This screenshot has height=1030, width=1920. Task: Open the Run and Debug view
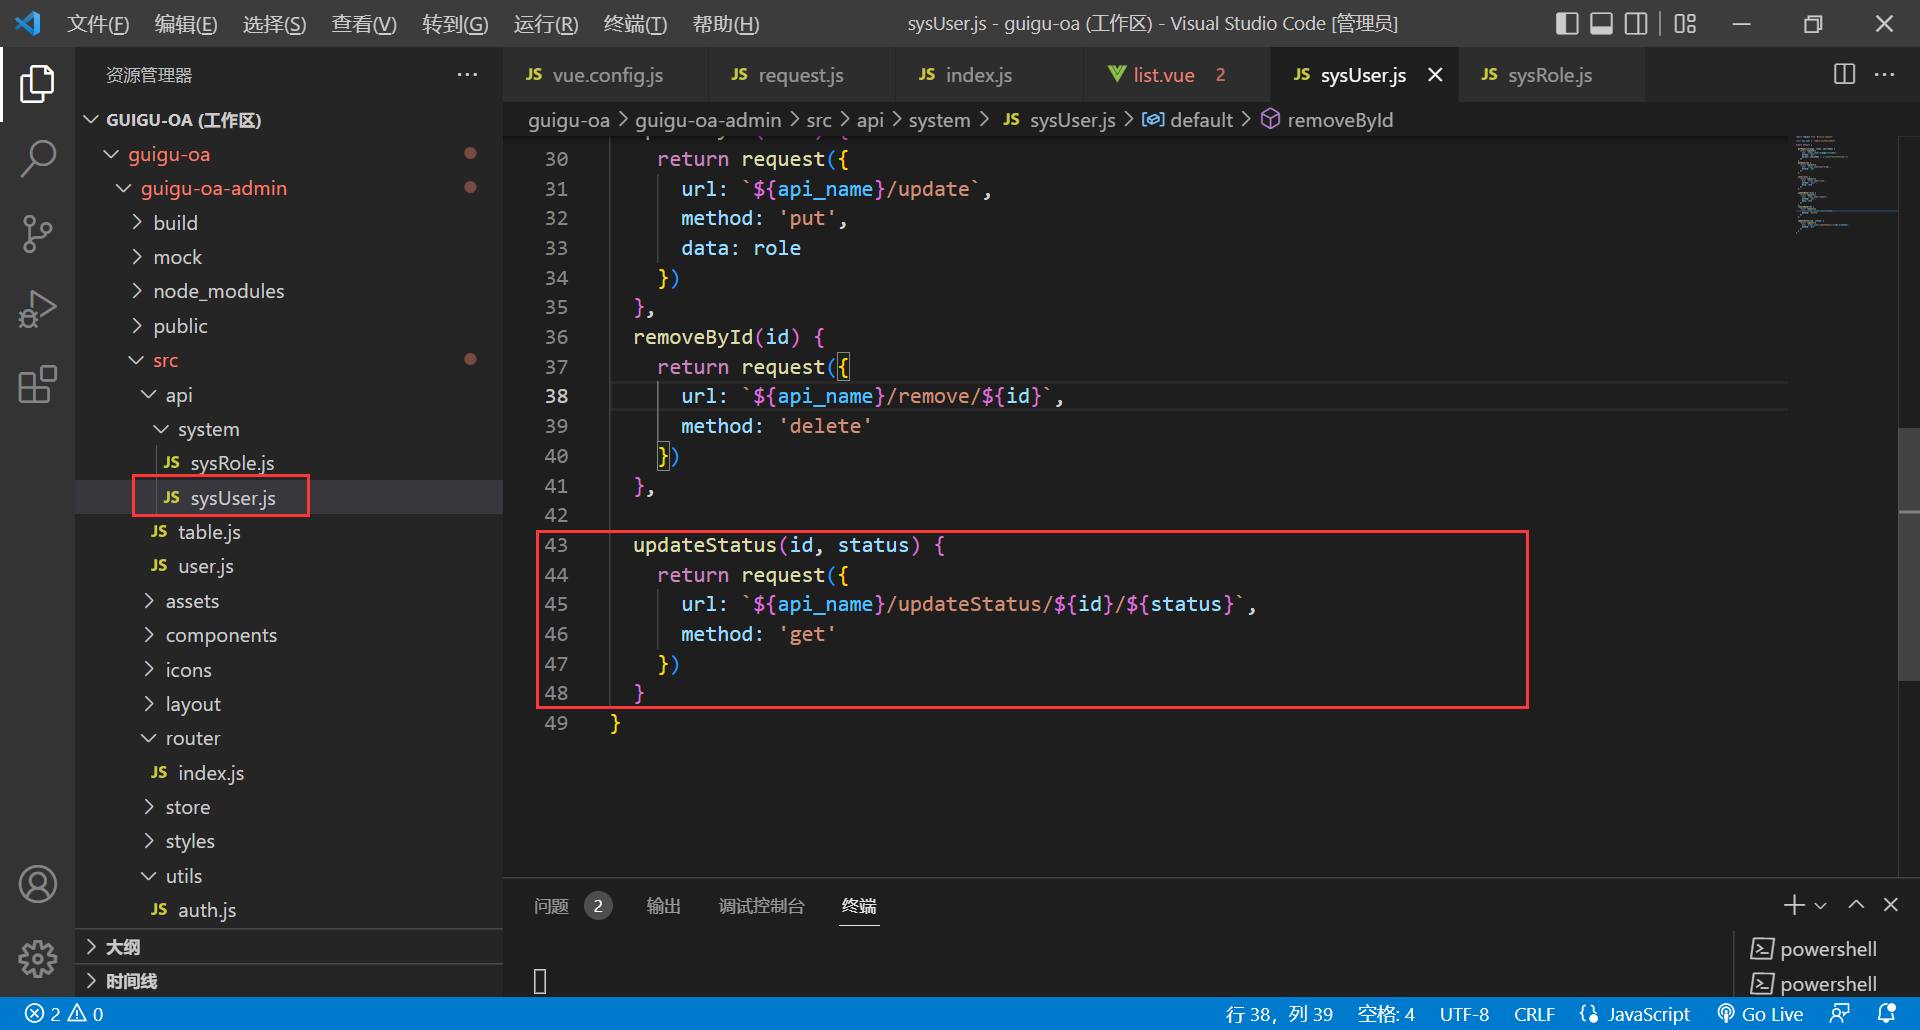[x=37, y=309]
